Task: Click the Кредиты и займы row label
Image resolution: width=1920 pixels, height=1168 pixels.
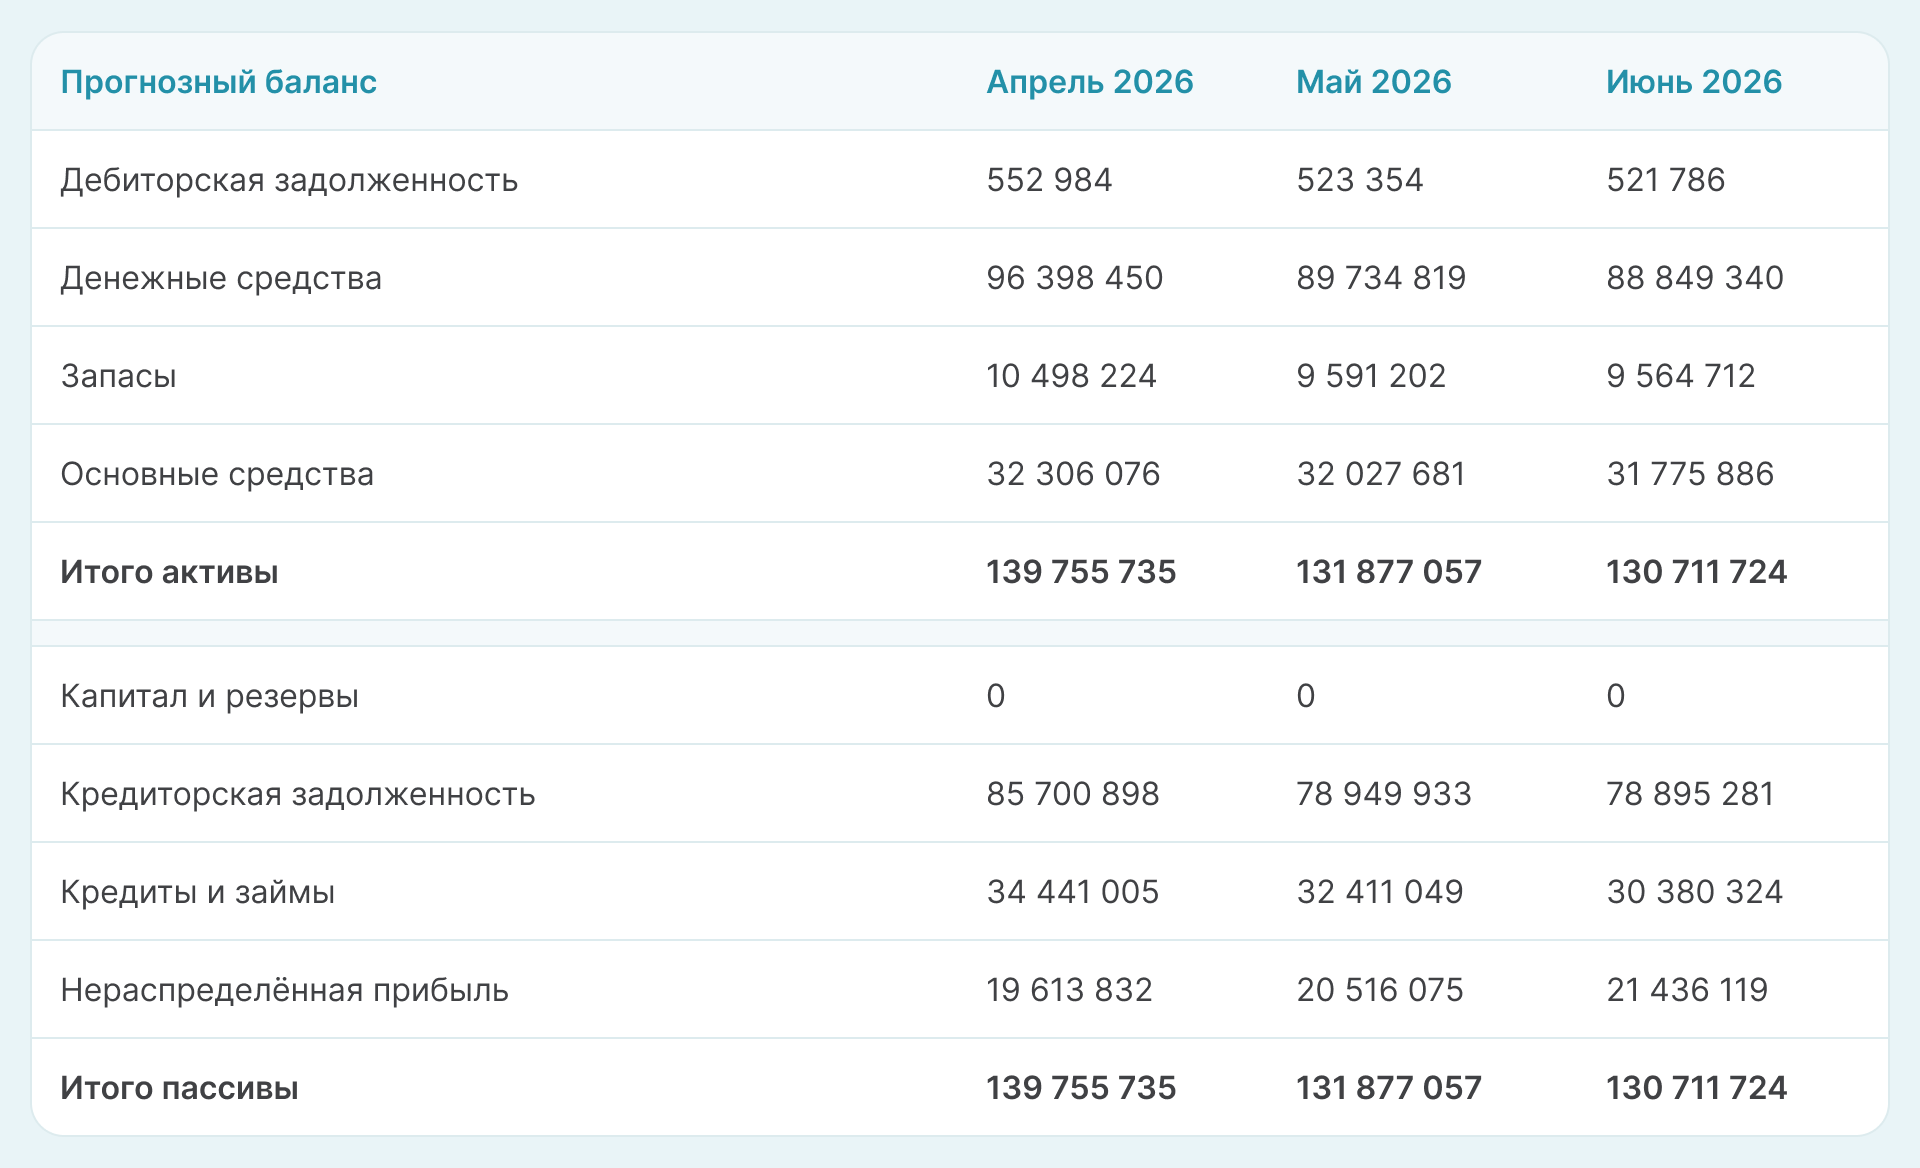Action: [x=197, y=892]
